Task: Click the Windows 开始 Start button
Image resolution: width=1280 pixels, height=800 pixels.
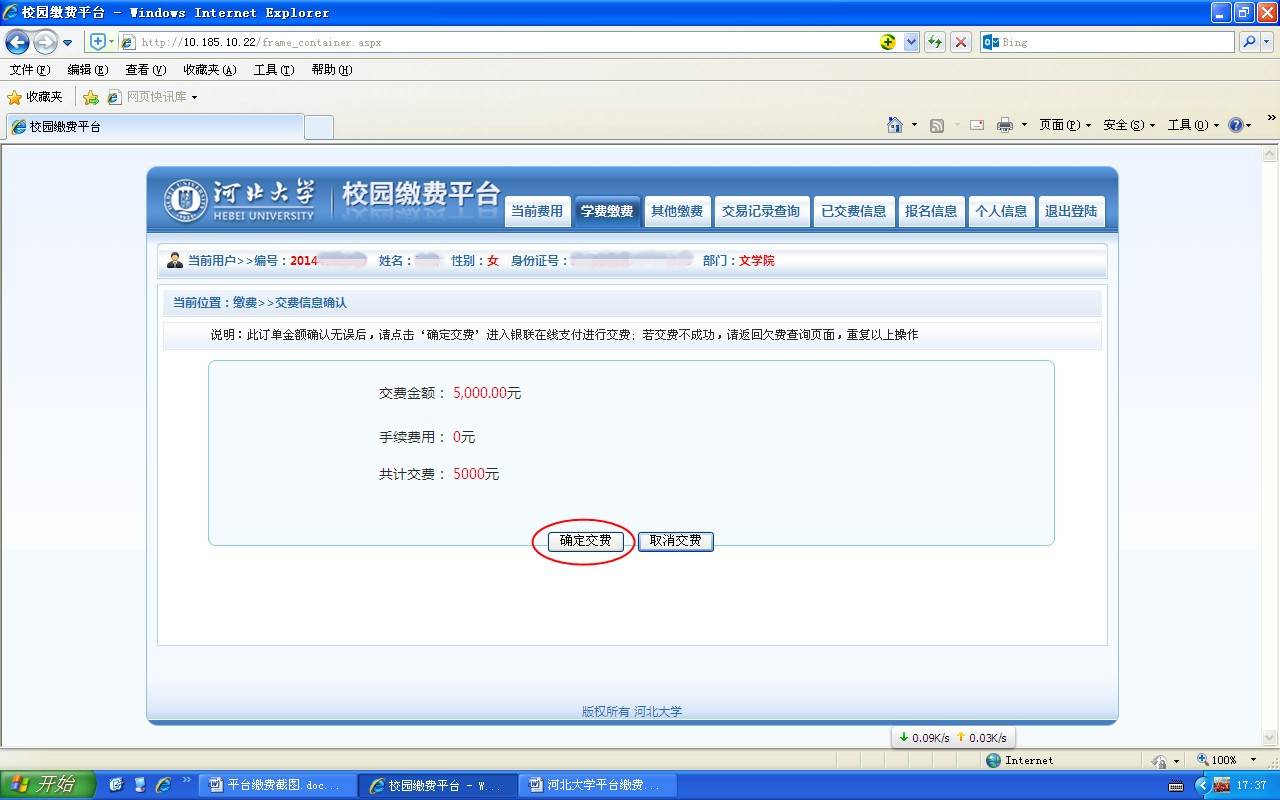Action: pyautogui.click(x=48, y=785)
